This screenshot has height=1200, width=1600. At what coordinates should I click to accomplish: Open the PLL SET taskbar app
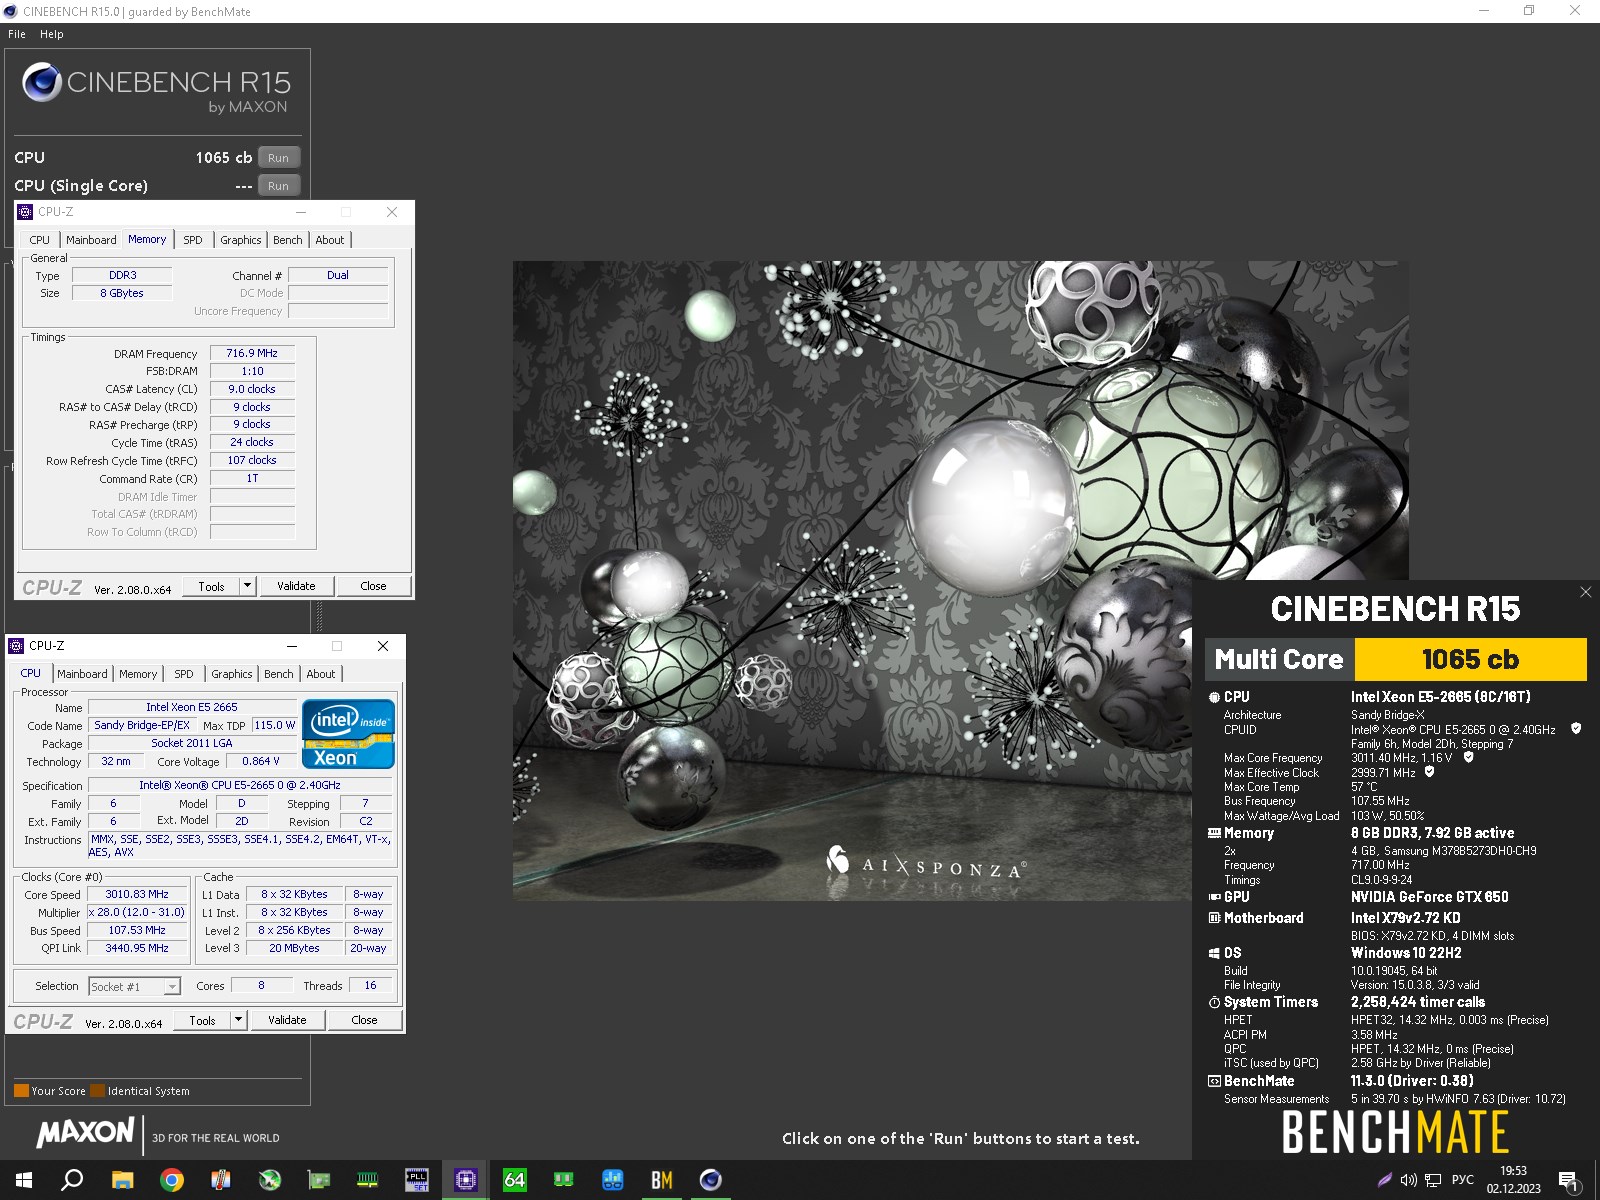(417, 1180)
